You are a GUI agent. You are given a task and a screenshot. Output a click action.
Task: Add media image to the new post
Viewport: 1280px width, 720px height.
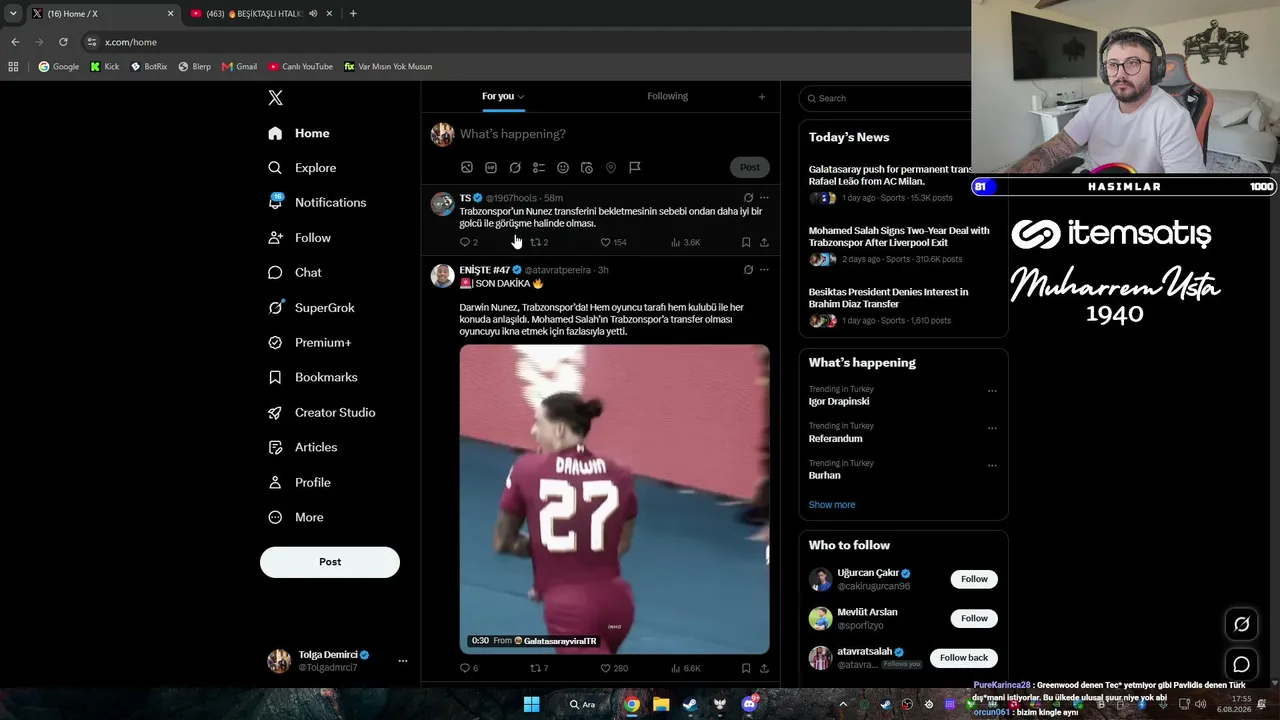[467, 168]
